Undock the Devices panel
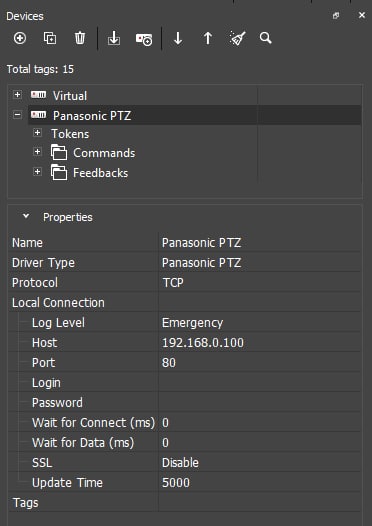This screenshot has width=372, height=526. coord(336,15)
